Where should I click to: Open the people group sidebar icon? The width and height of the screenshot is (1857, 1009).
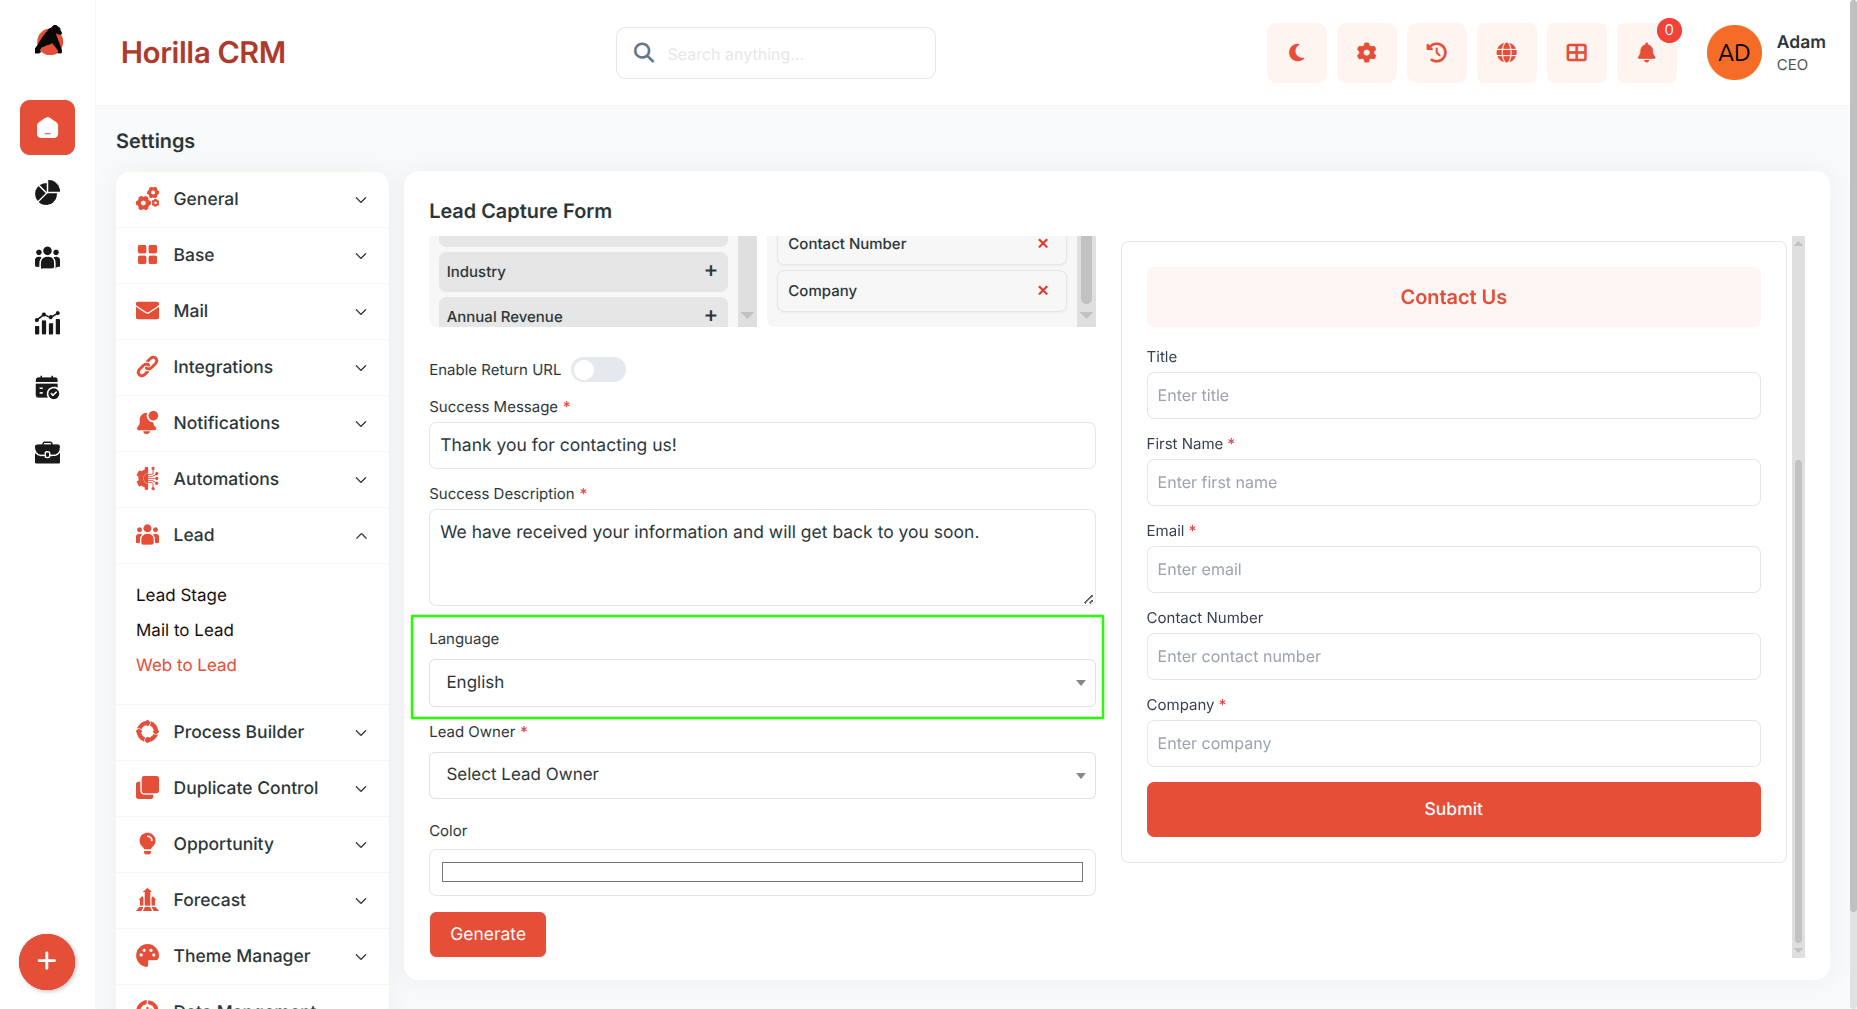(47, 258)
